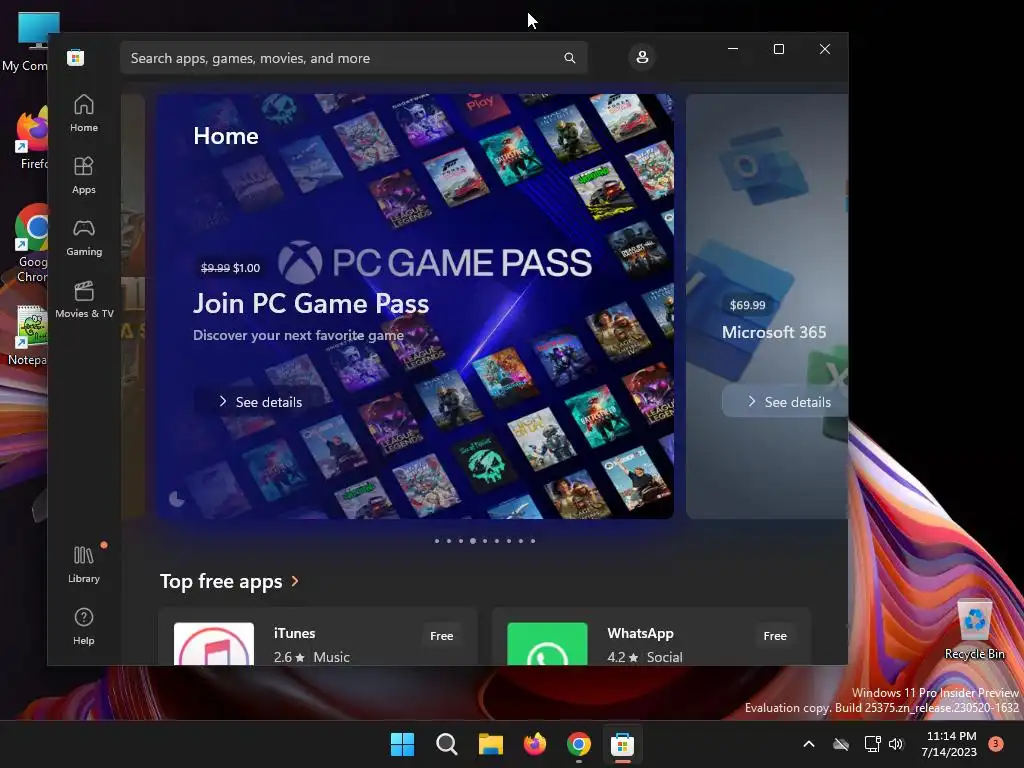Open the Home section in the sidebar
The image size is (1024, 768).
pos(84,114)
